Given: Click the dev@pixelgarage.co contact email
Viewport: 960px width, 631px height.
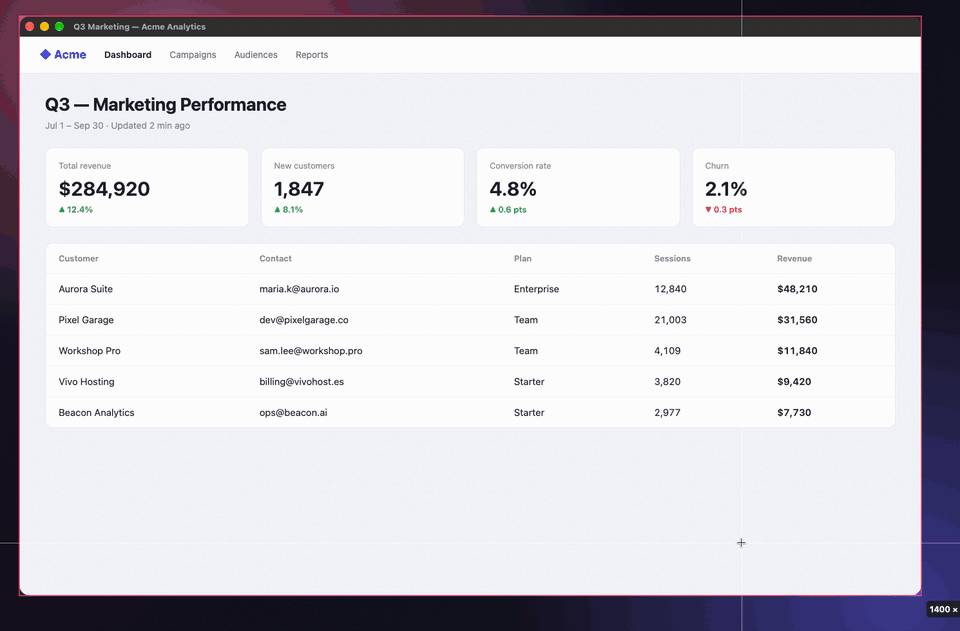Looking at the screenshot, I should pos(304,320).
